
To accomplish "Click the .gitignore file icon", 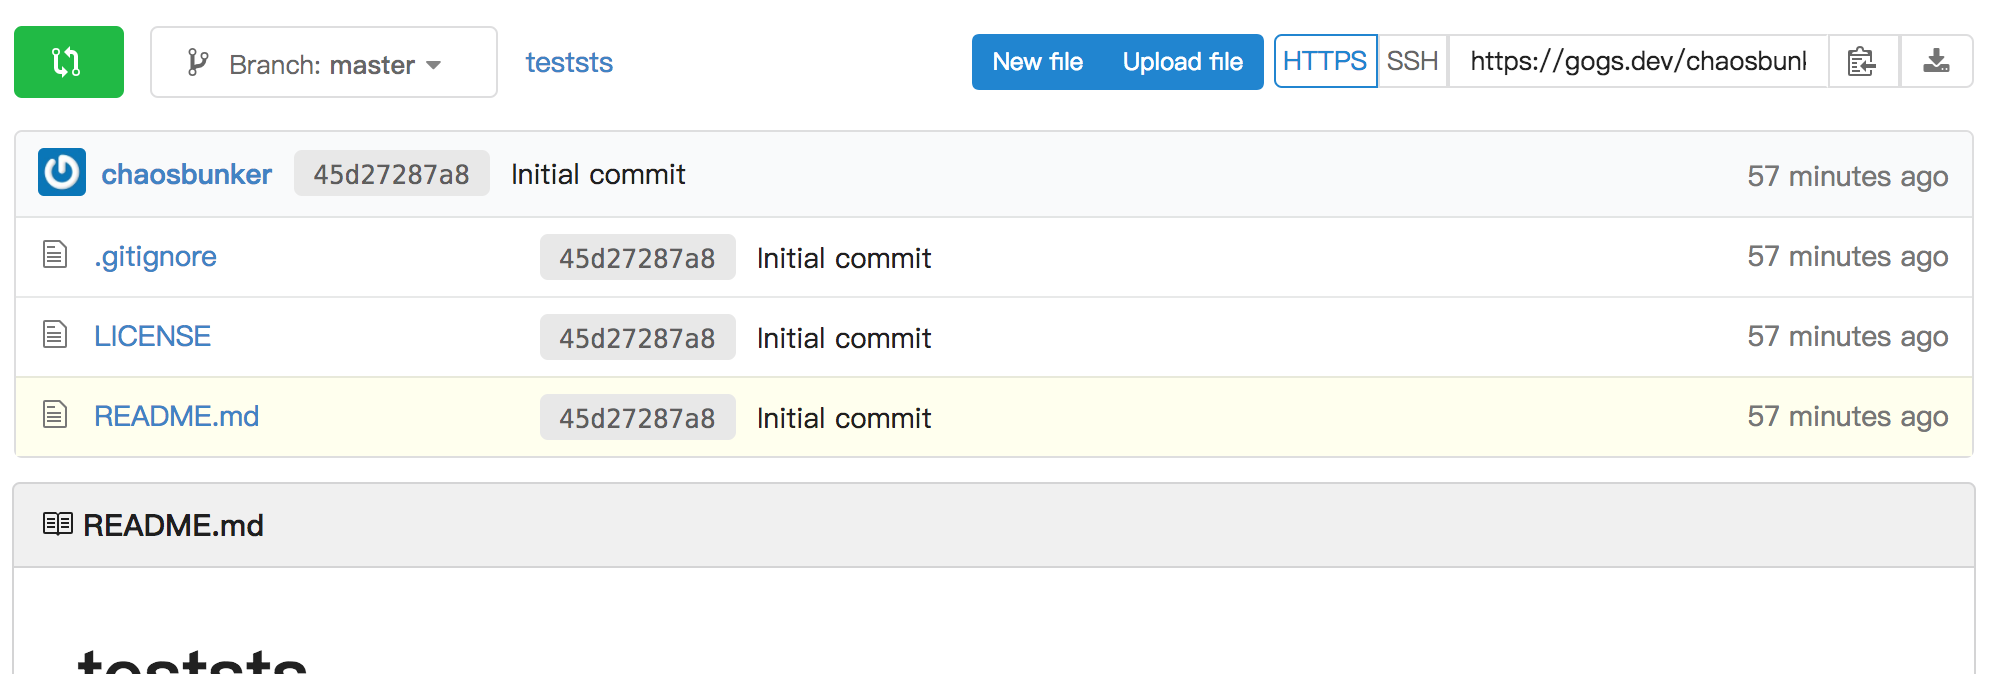I will point(55,255).
